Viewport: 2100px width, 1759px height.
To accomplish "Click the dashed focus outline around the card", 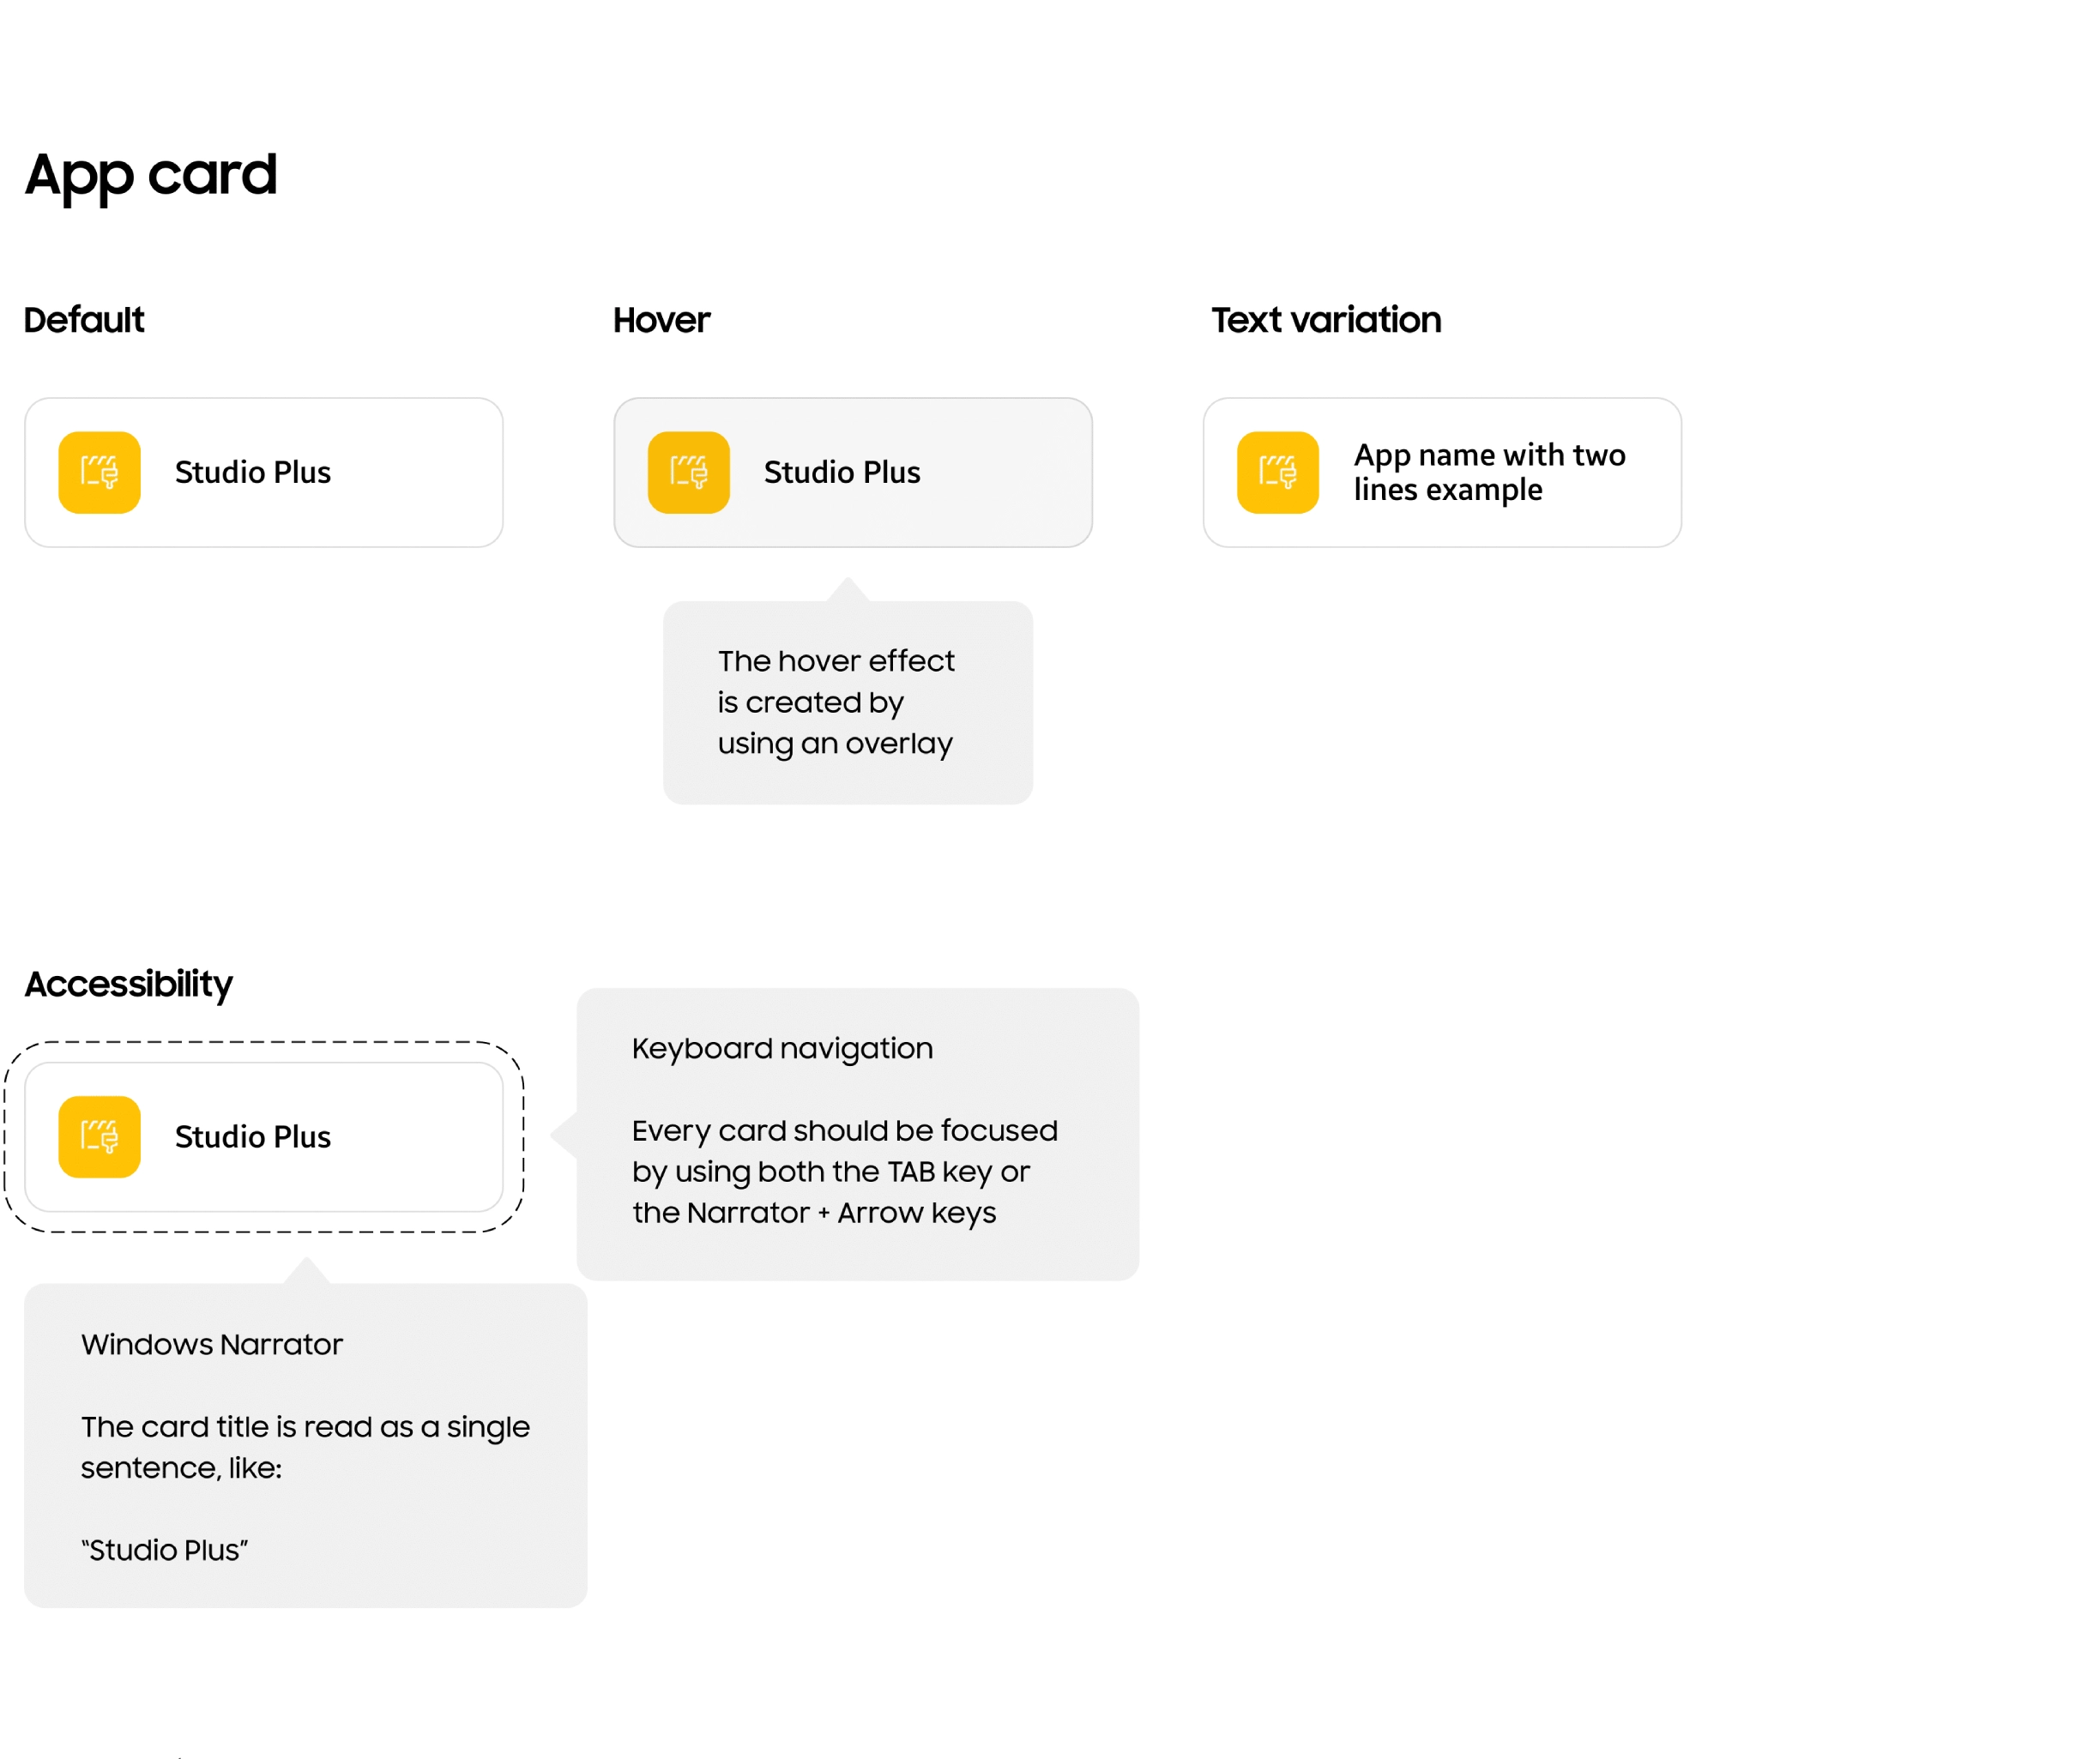I will click(x=264, y=1043).
